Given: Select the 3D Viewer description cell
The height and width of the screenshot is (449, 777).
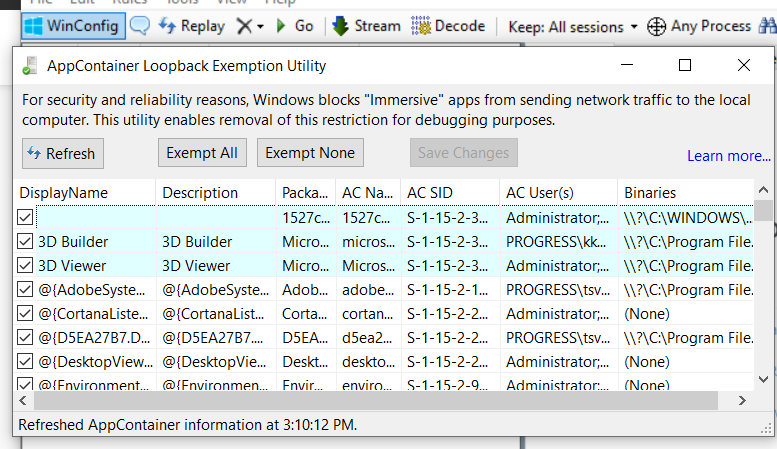Looking at the screenshot, I should point(216,266).
